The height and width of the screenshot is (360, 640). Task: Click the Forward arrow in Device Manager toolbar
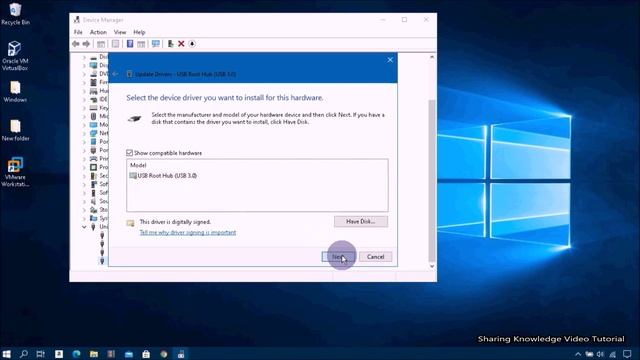pos(86,44)
